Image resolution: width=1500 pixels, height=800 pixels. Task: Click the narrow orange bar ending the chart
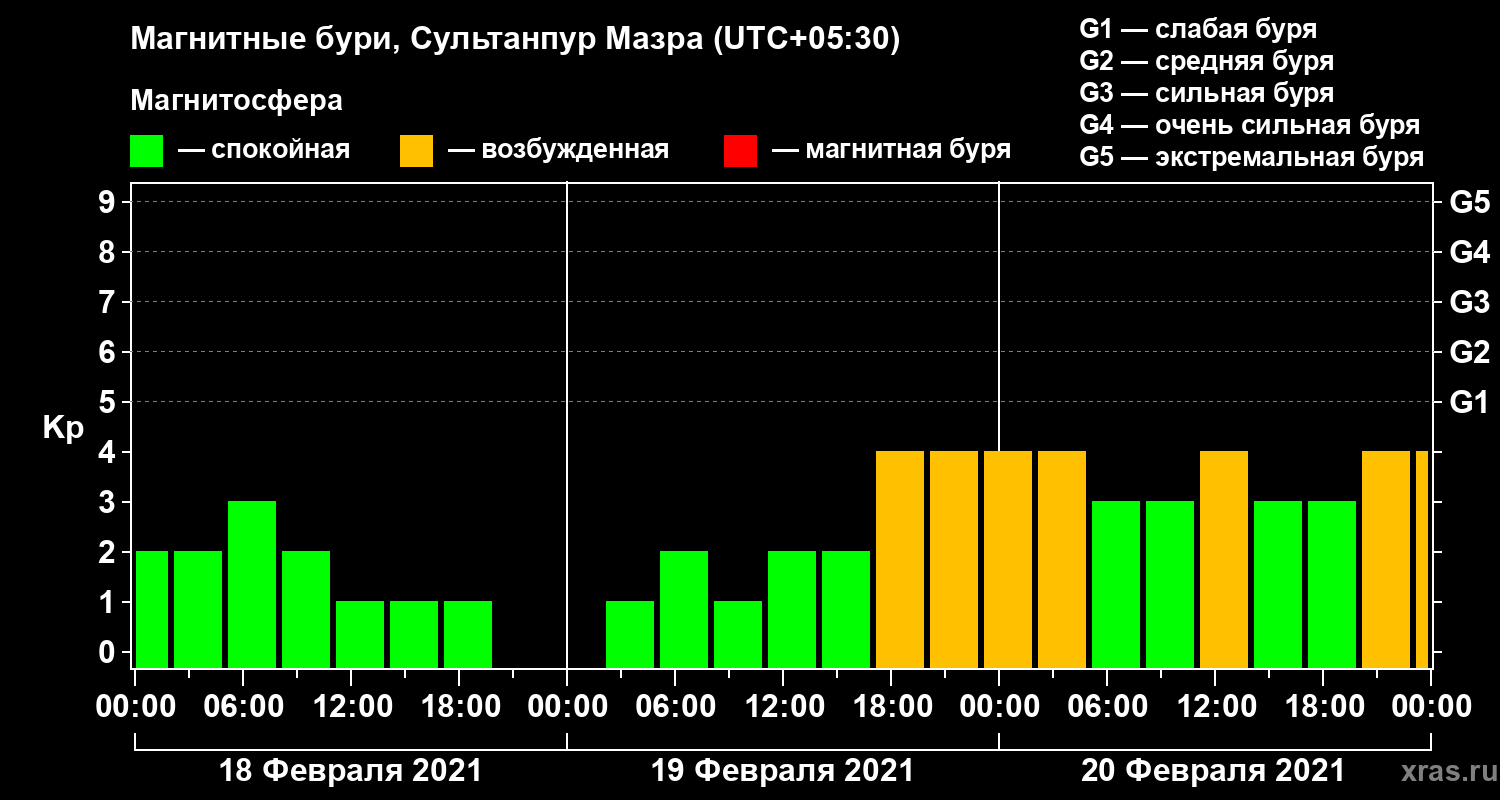(x=1422, y=559)
